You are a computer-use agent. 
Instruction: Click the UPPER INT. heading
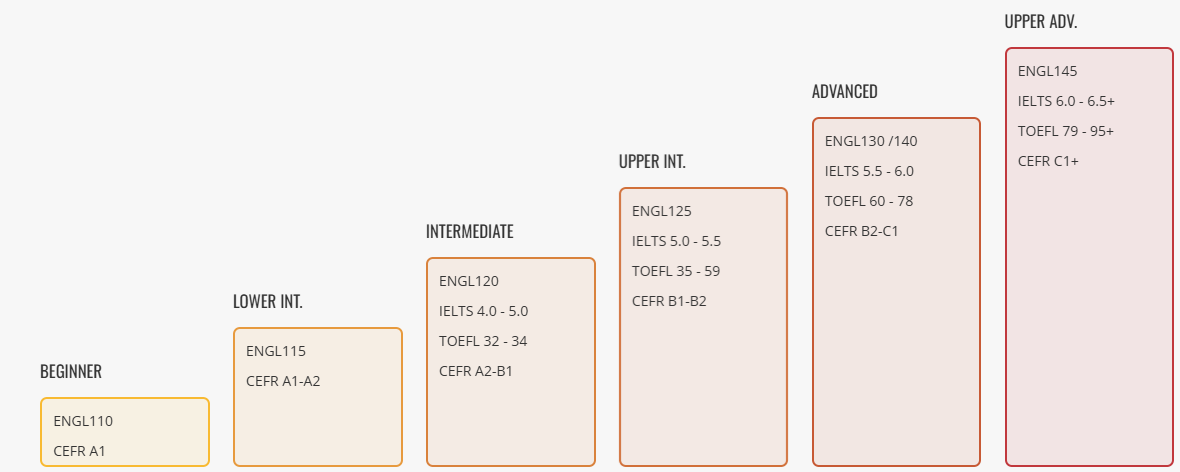point(652,162)
